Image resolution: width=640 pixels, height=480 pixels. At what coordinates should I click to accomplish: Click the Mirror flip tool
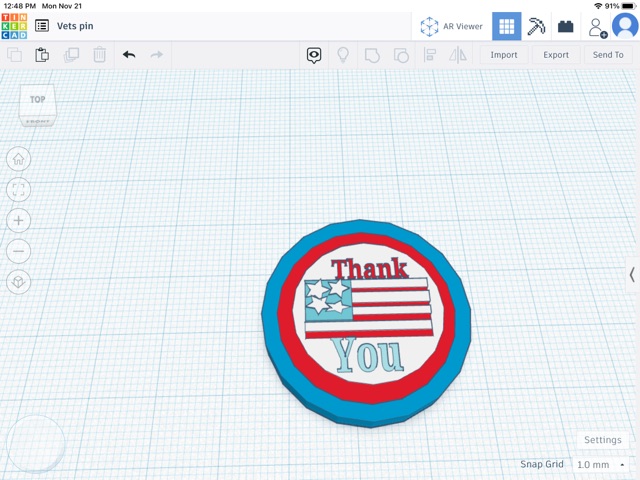pos(458,55)
